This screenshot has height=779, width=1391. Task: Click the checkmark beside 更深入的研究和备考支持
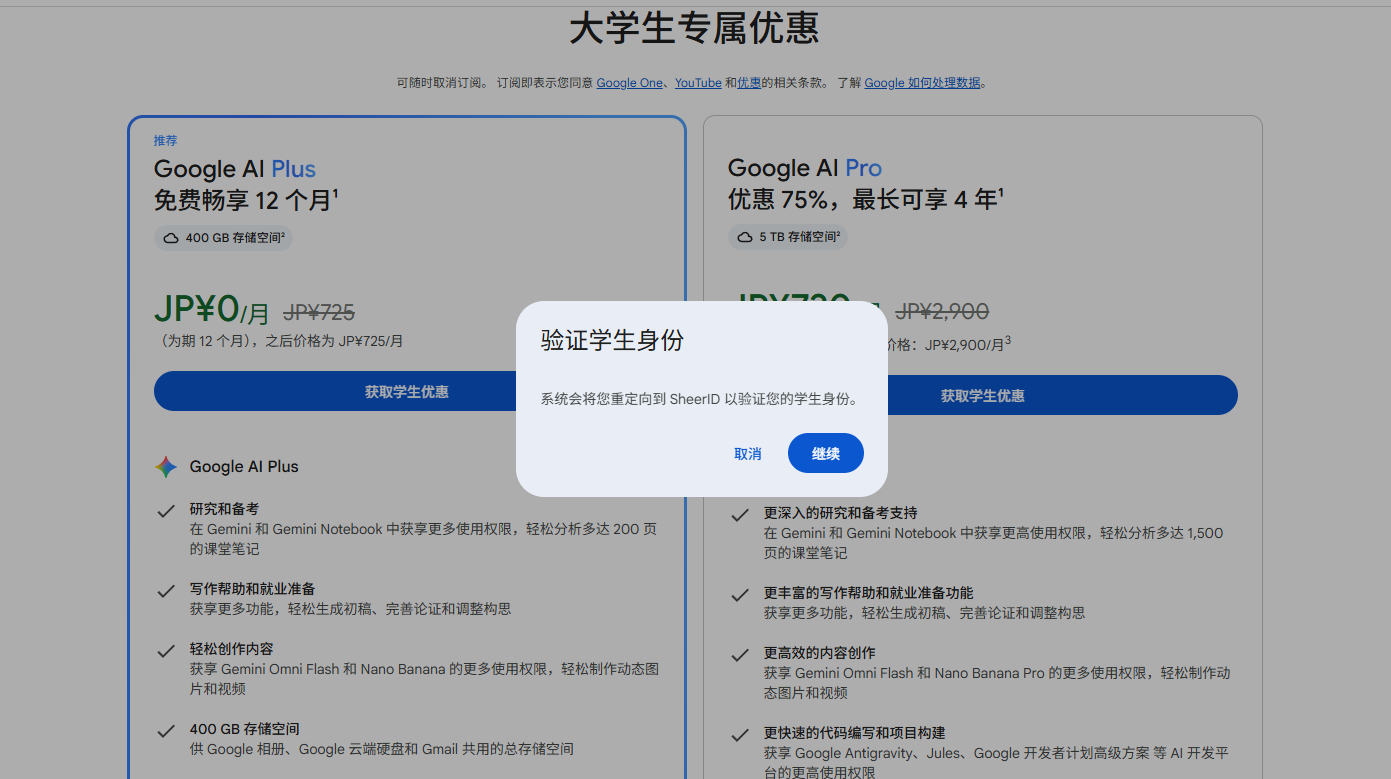tap(740, 515)
